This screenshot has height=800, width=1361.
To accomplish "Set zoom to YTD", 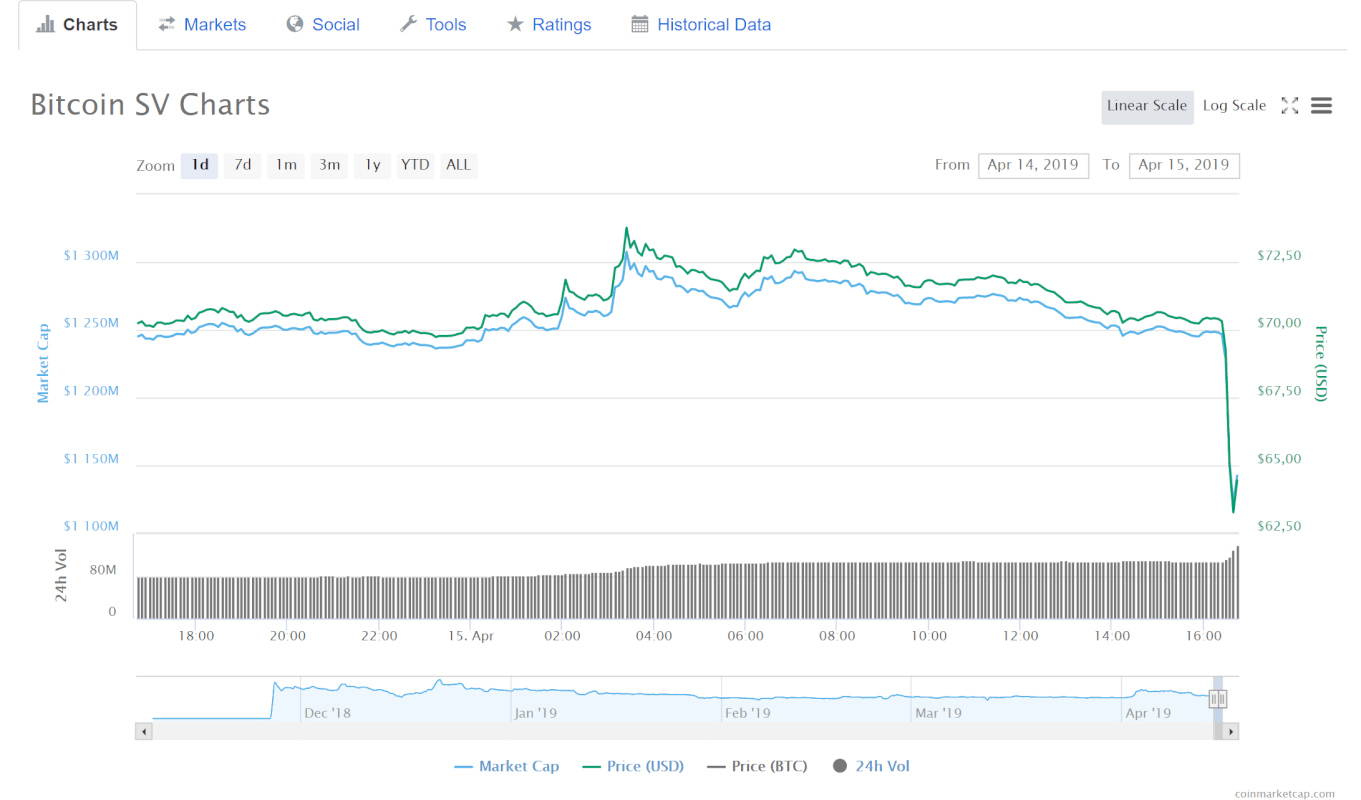I will (415, 165).
